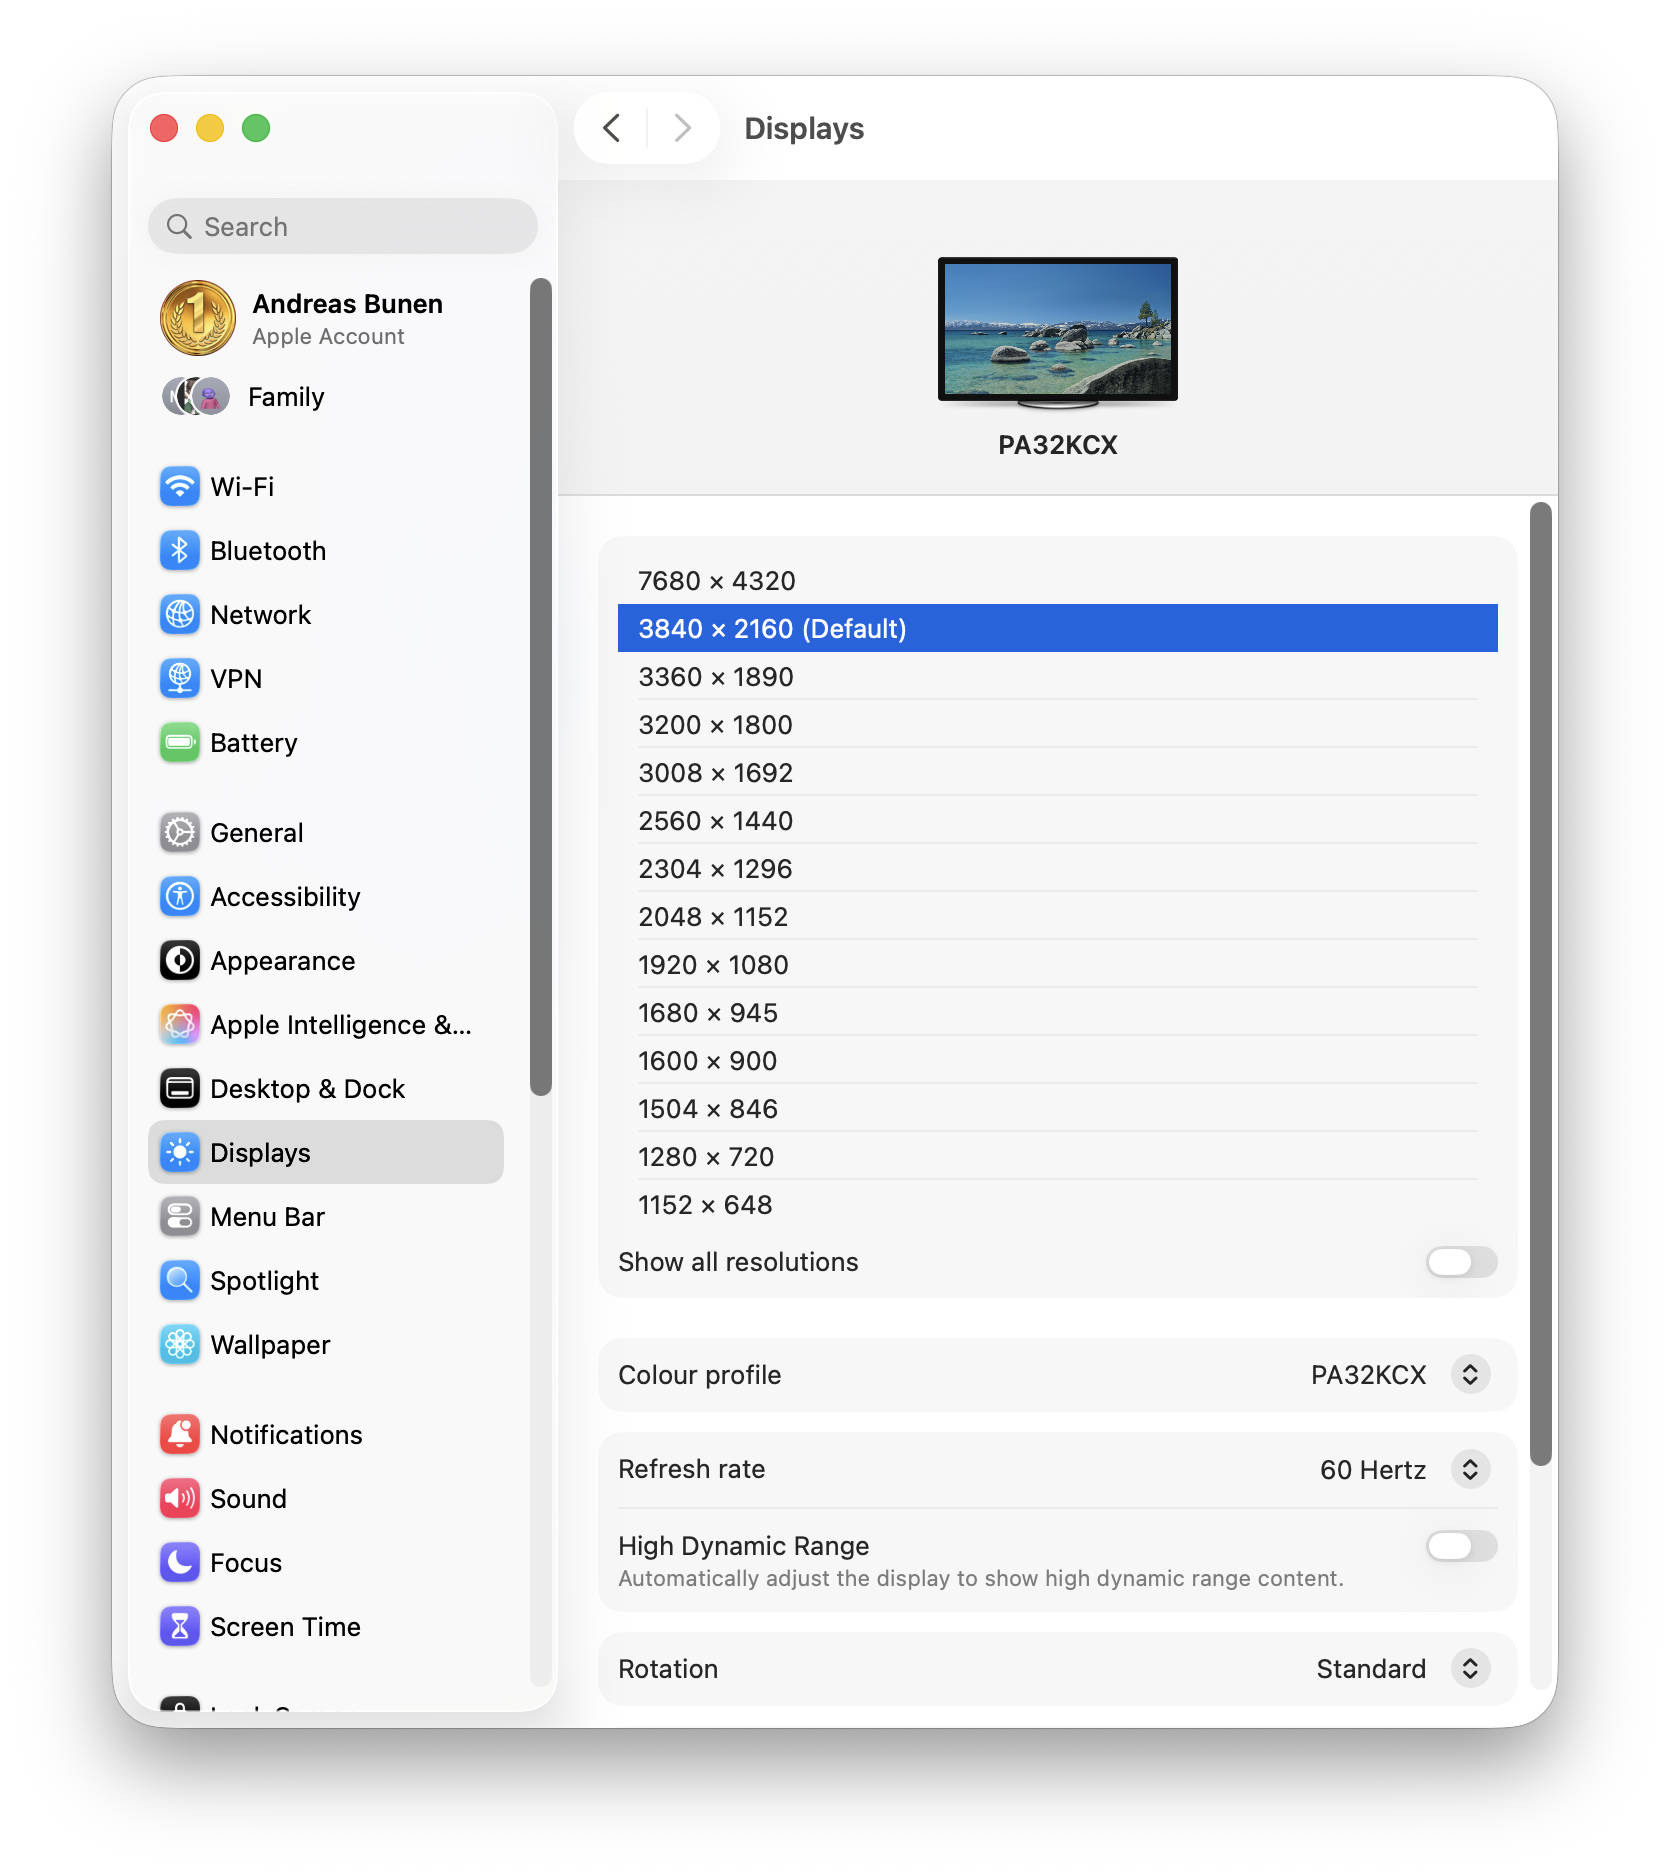Open the Battery settings icon
Screen dimensions: 1670x1876
coord(179,742)
